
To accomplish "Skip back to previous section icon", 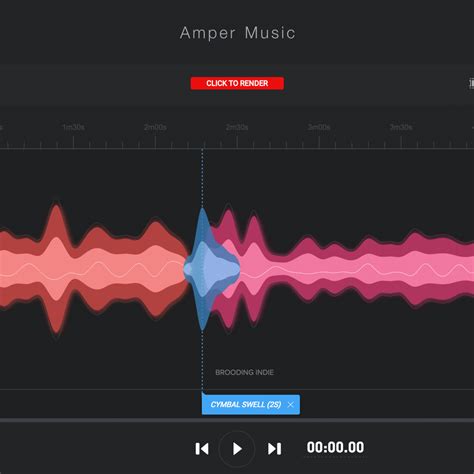I will pos(202,449).
